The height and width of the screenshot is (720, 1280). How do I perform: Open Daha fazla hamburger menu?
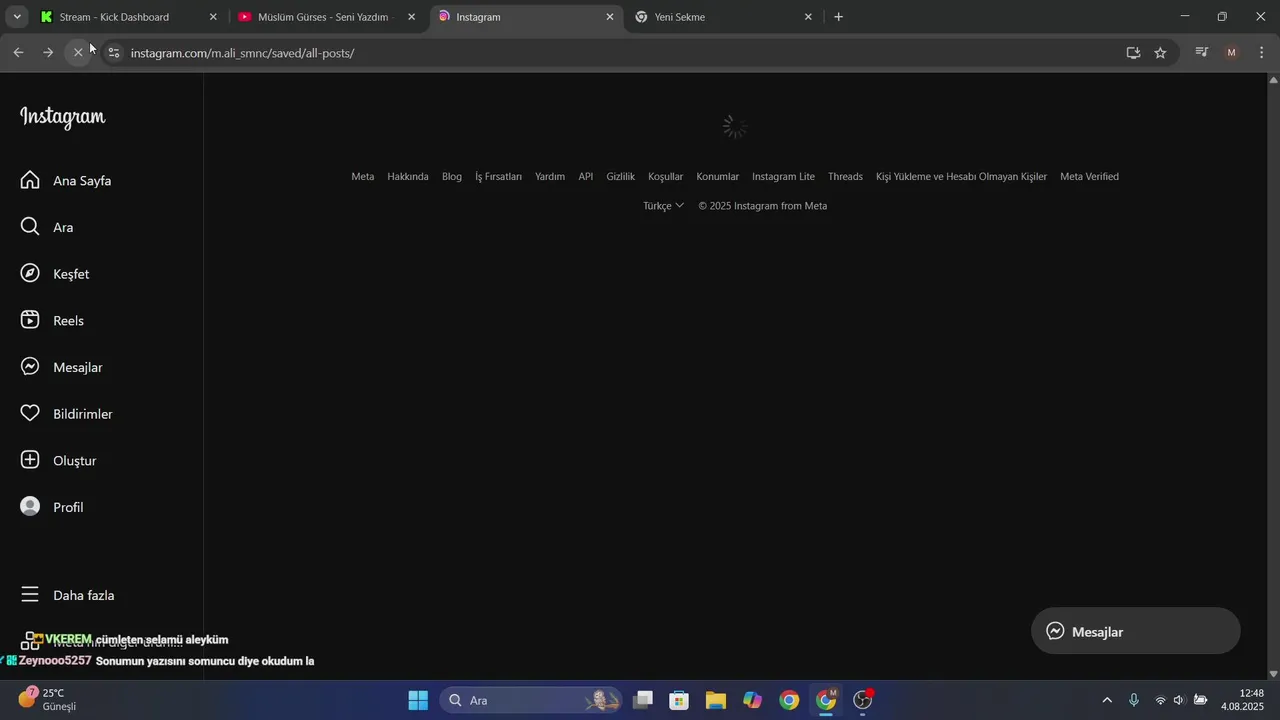click(30, 595)
